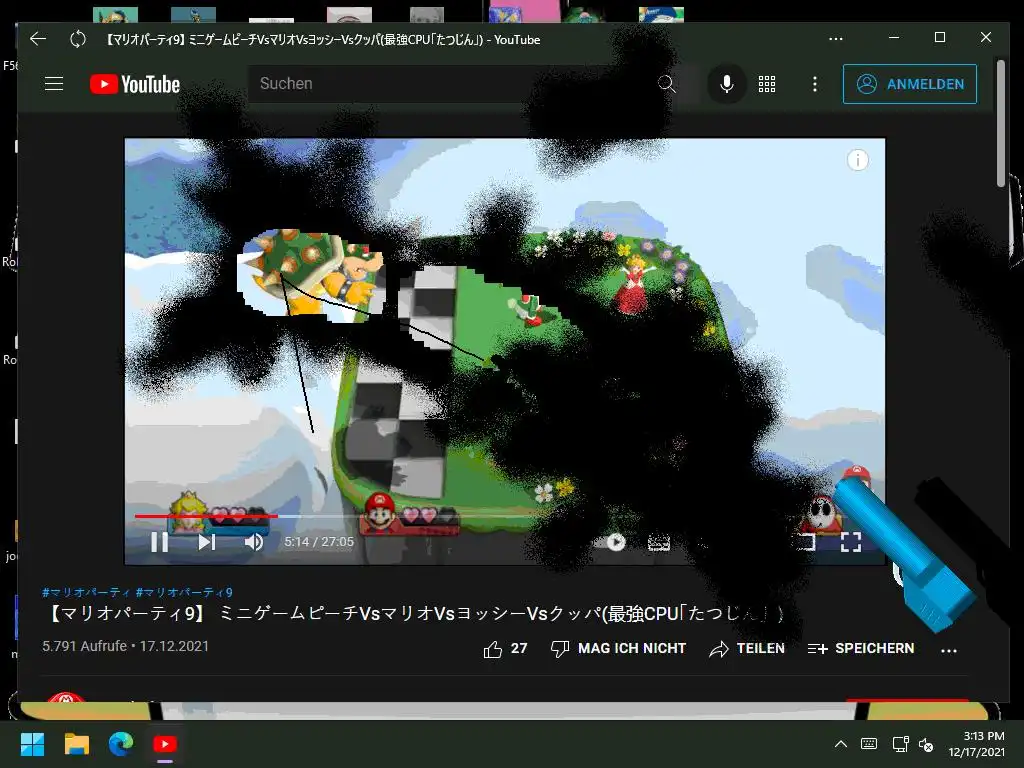Viewport: 1024px width, 768px height.
Task: Open the app's three-dot title bar menu
Action: coord(835,39)
